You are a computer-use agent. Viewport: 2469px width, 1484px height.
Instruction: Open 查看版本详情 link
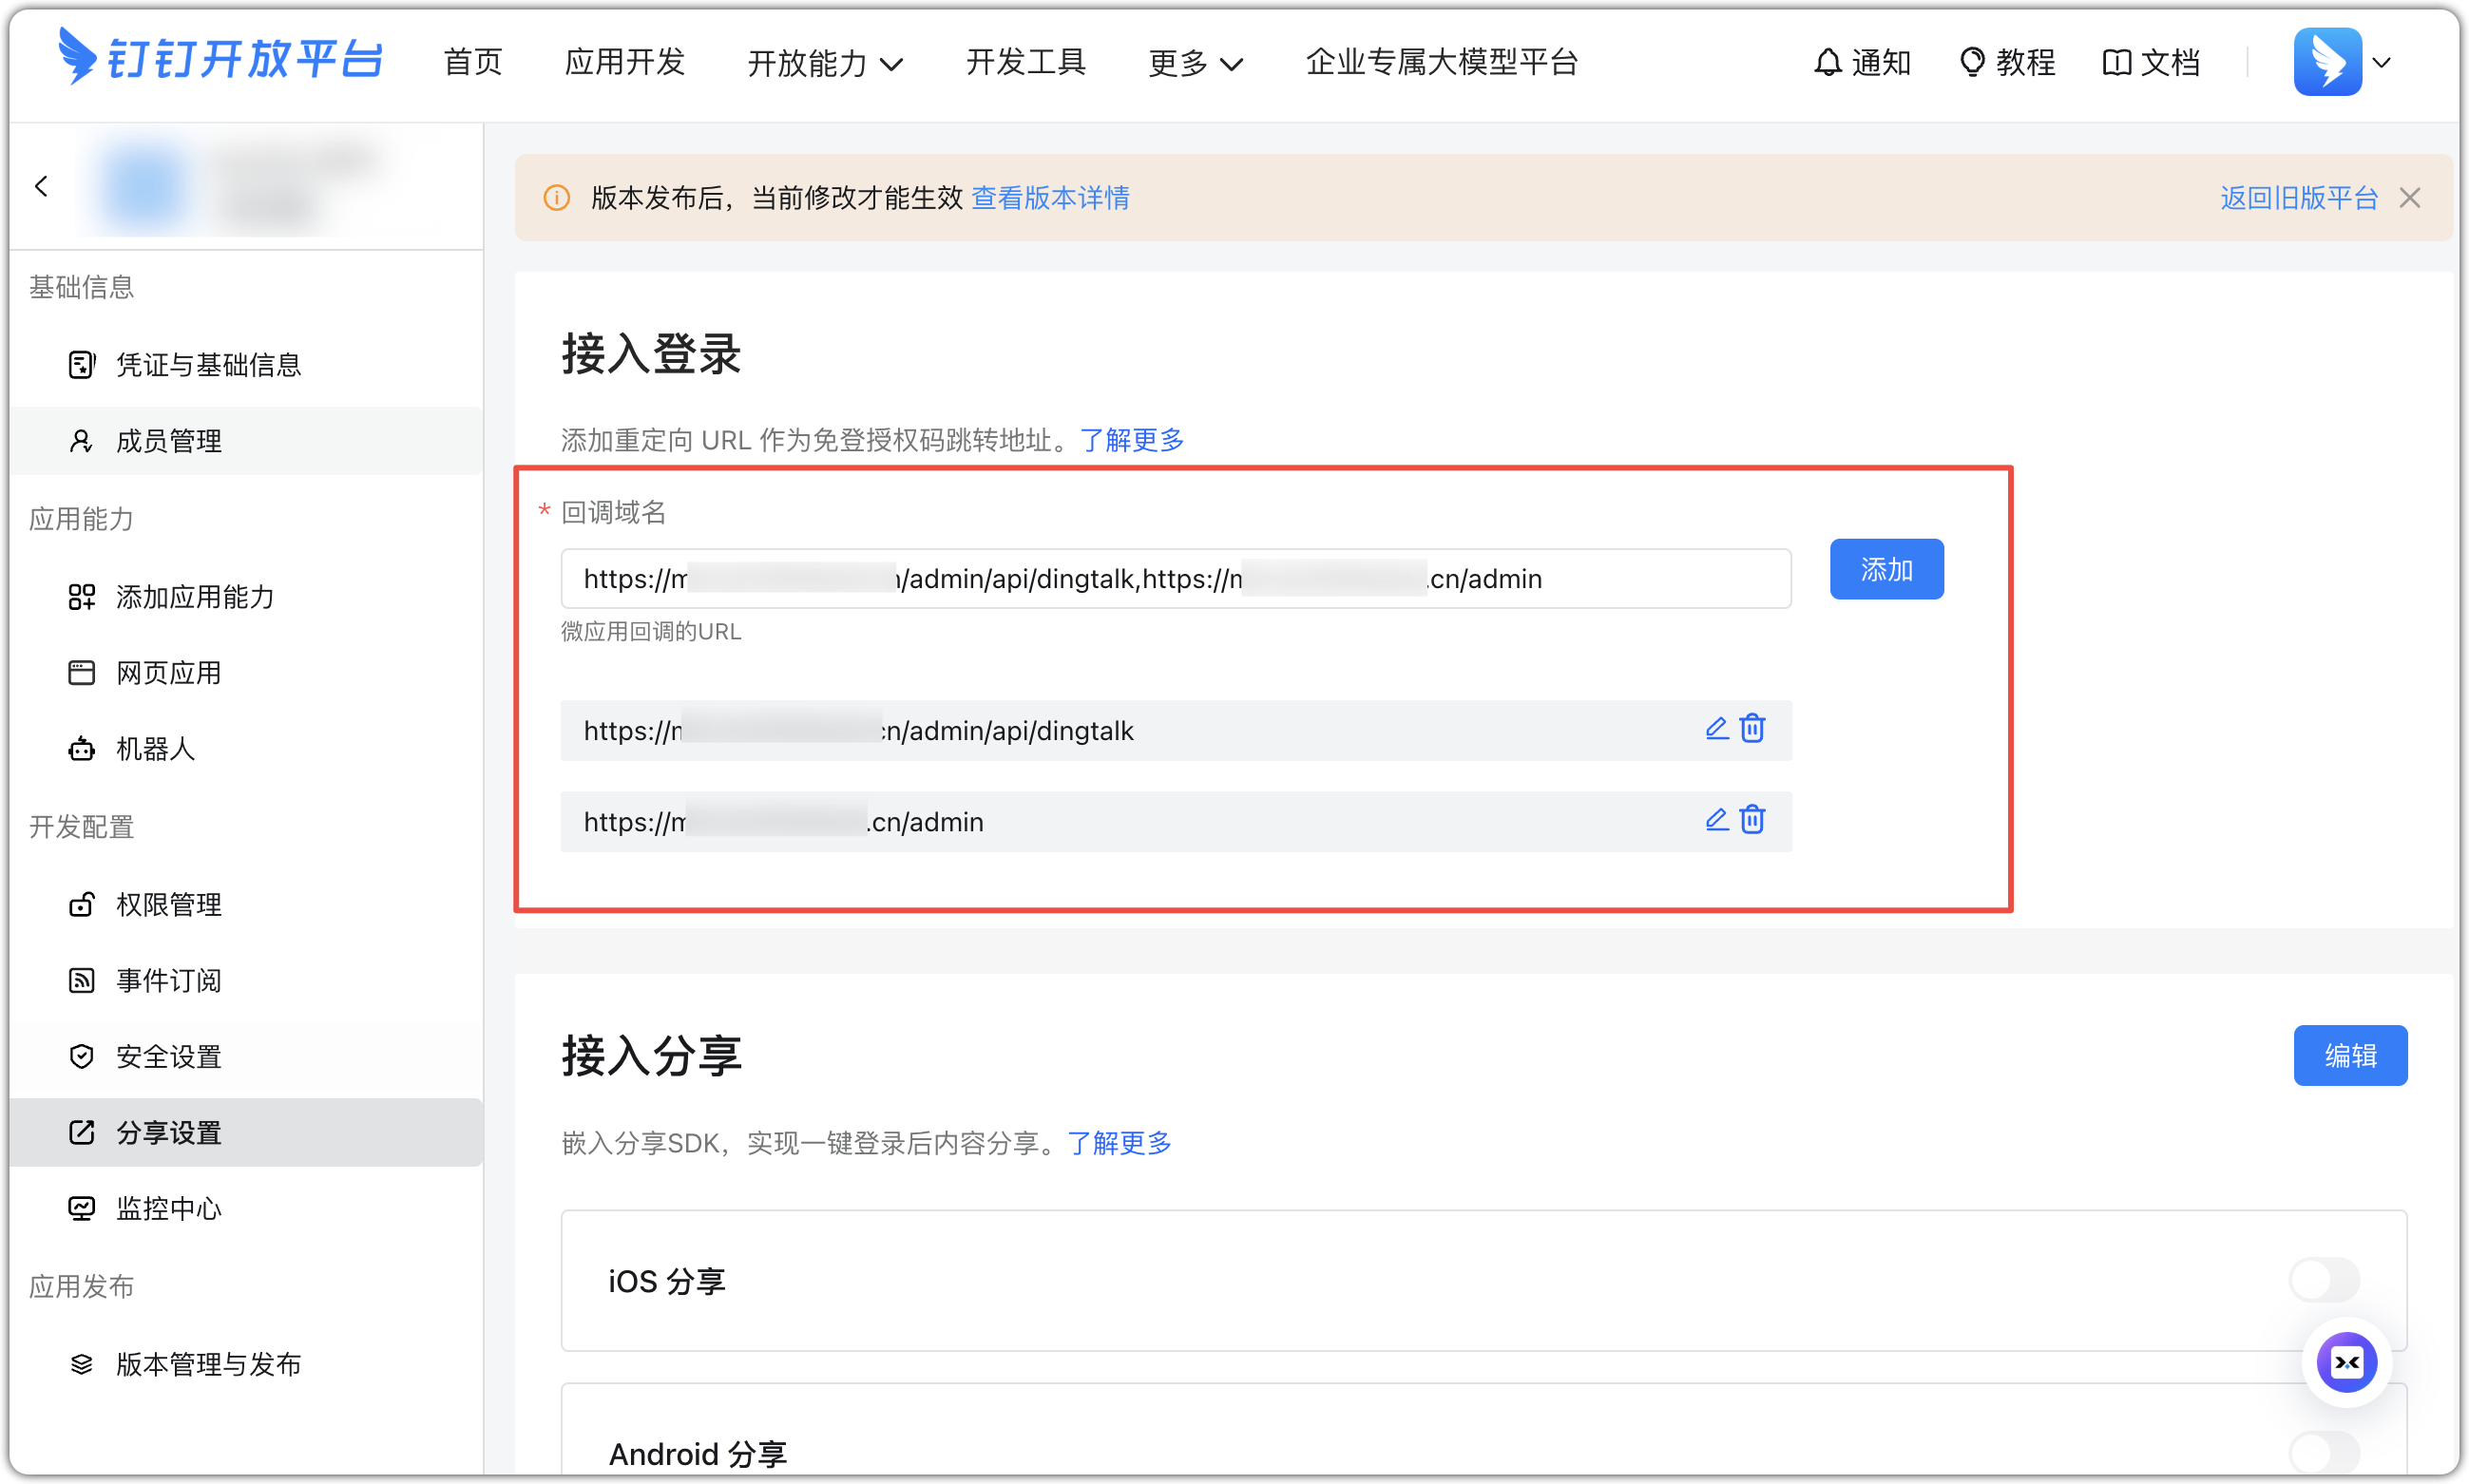(x=1050, y=198)
